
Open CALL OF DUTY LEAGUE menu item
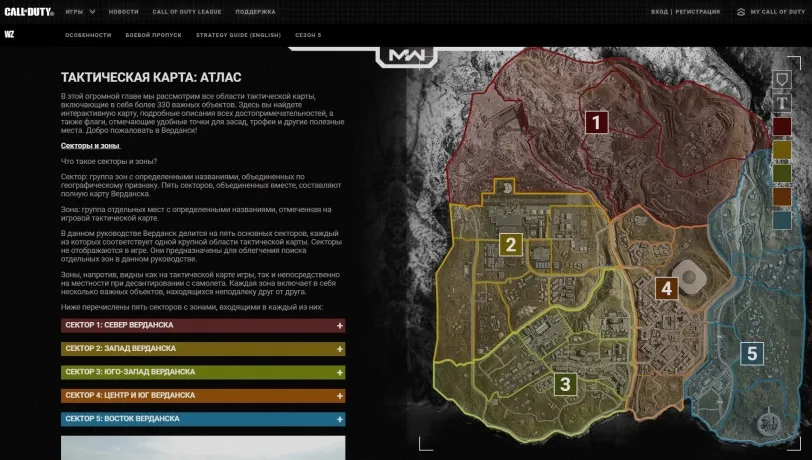pos(186,11)
